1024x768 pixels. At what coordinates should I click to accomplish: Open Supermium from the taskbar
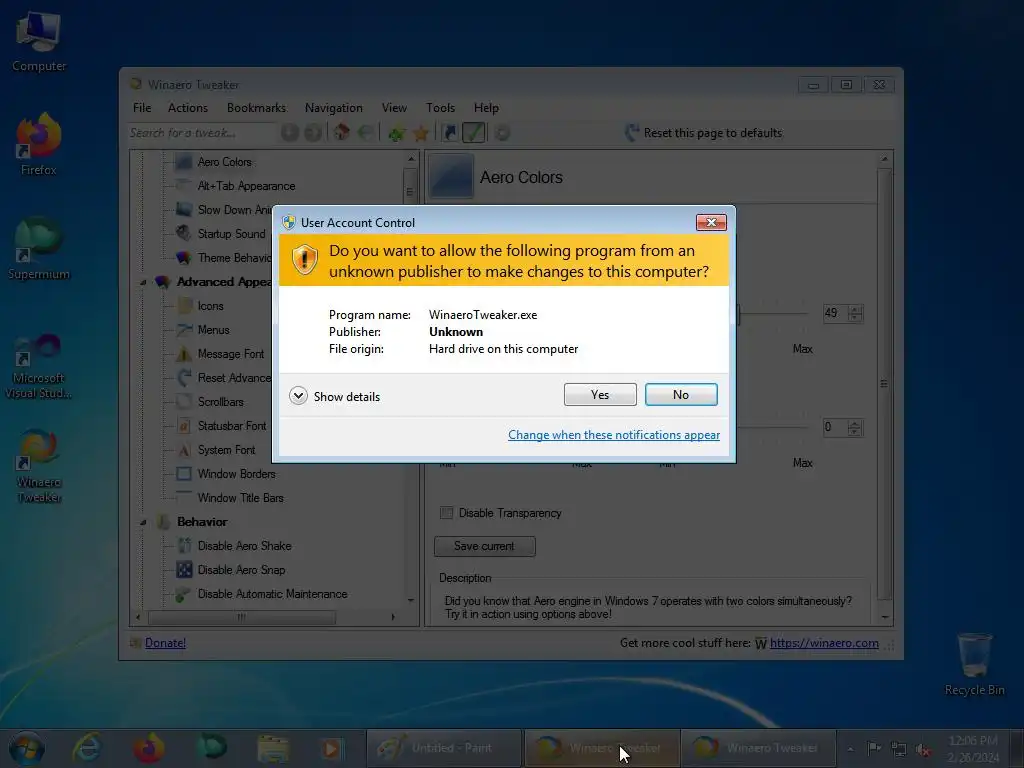pos(211,748)
